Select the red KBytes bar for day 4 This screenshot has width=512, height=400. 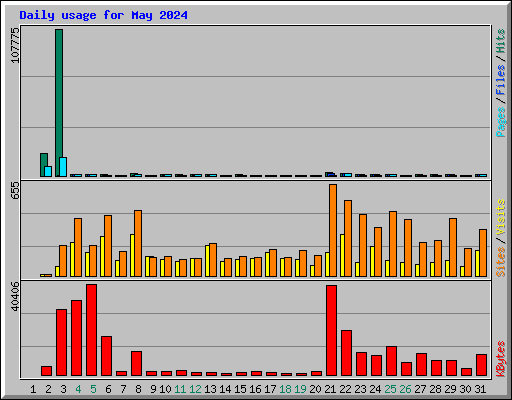[77, 338]
